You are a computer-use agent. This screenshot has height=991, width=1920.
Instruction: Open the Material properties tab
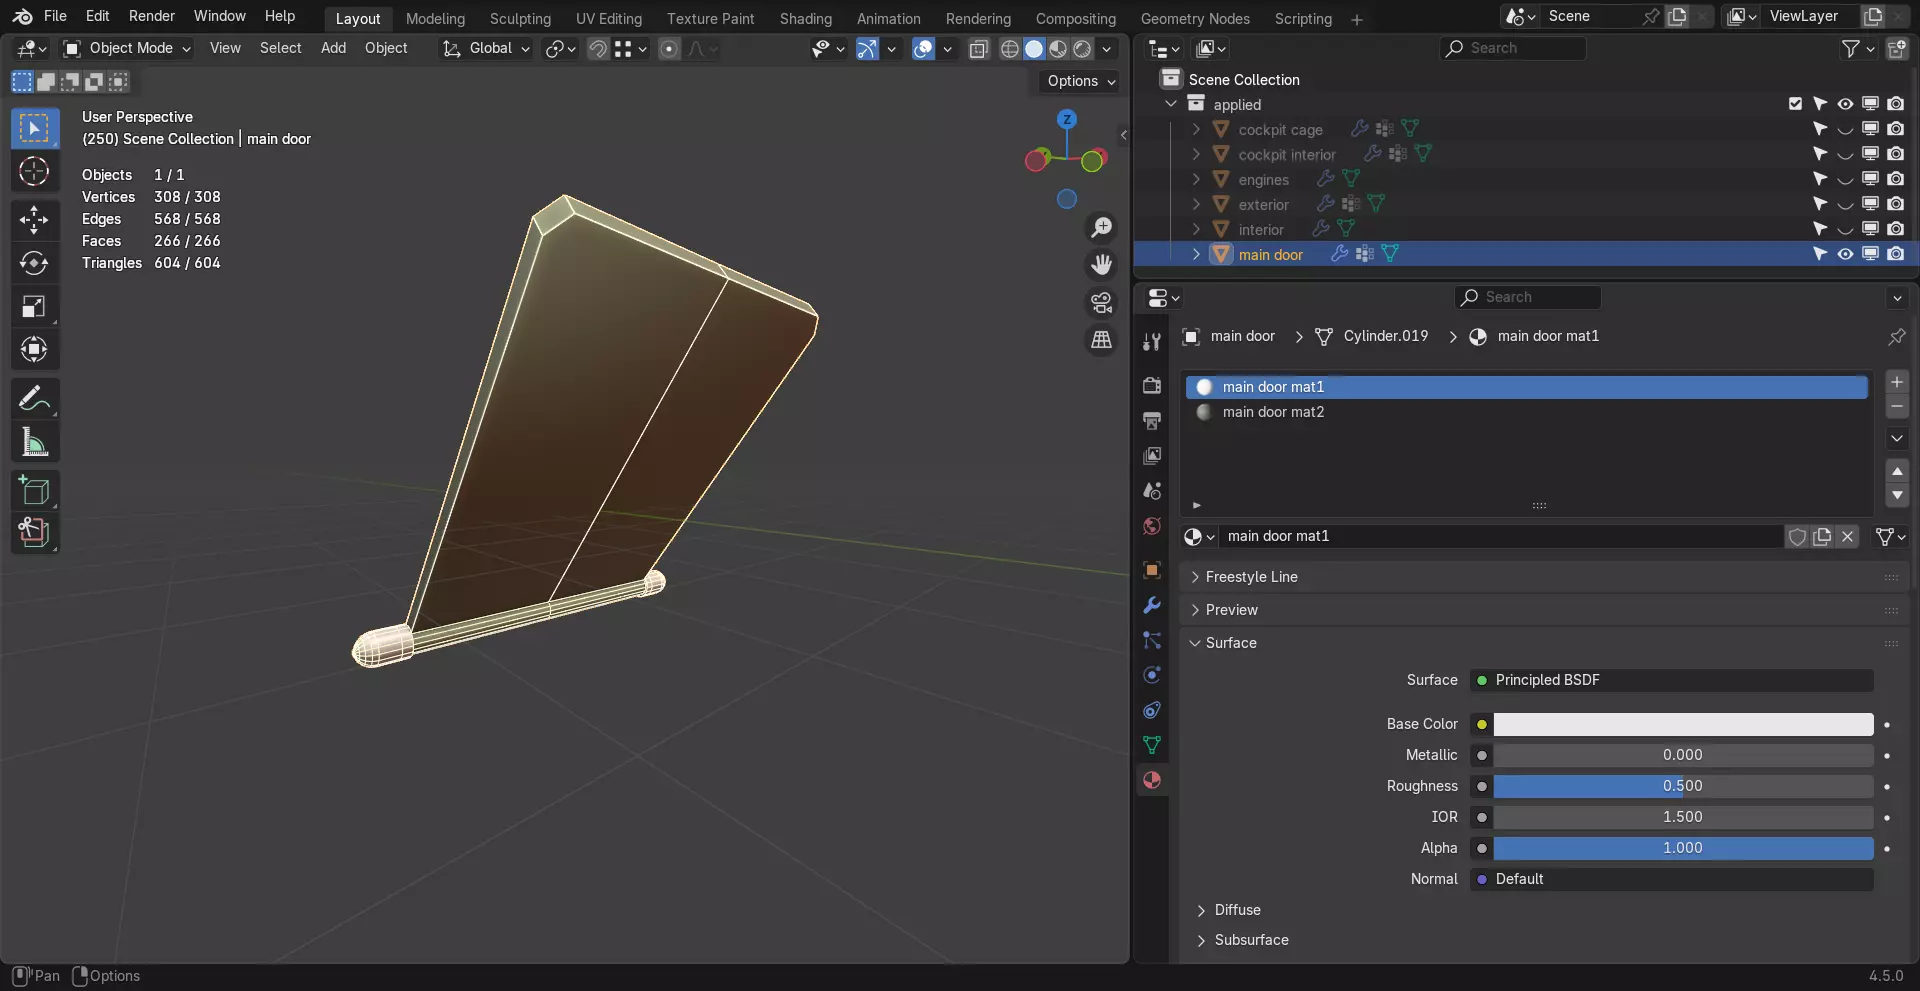(1152, 780)
